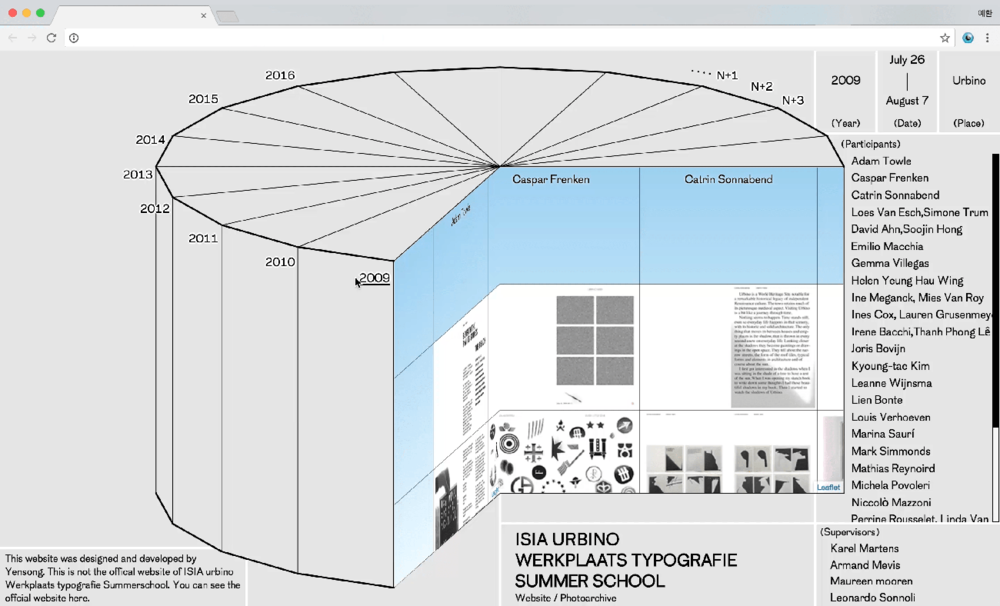Screen dimensions: 1000x606
Task: Select underlined year 2009 label
Action: pyautogui.click(x=374, y=278)
